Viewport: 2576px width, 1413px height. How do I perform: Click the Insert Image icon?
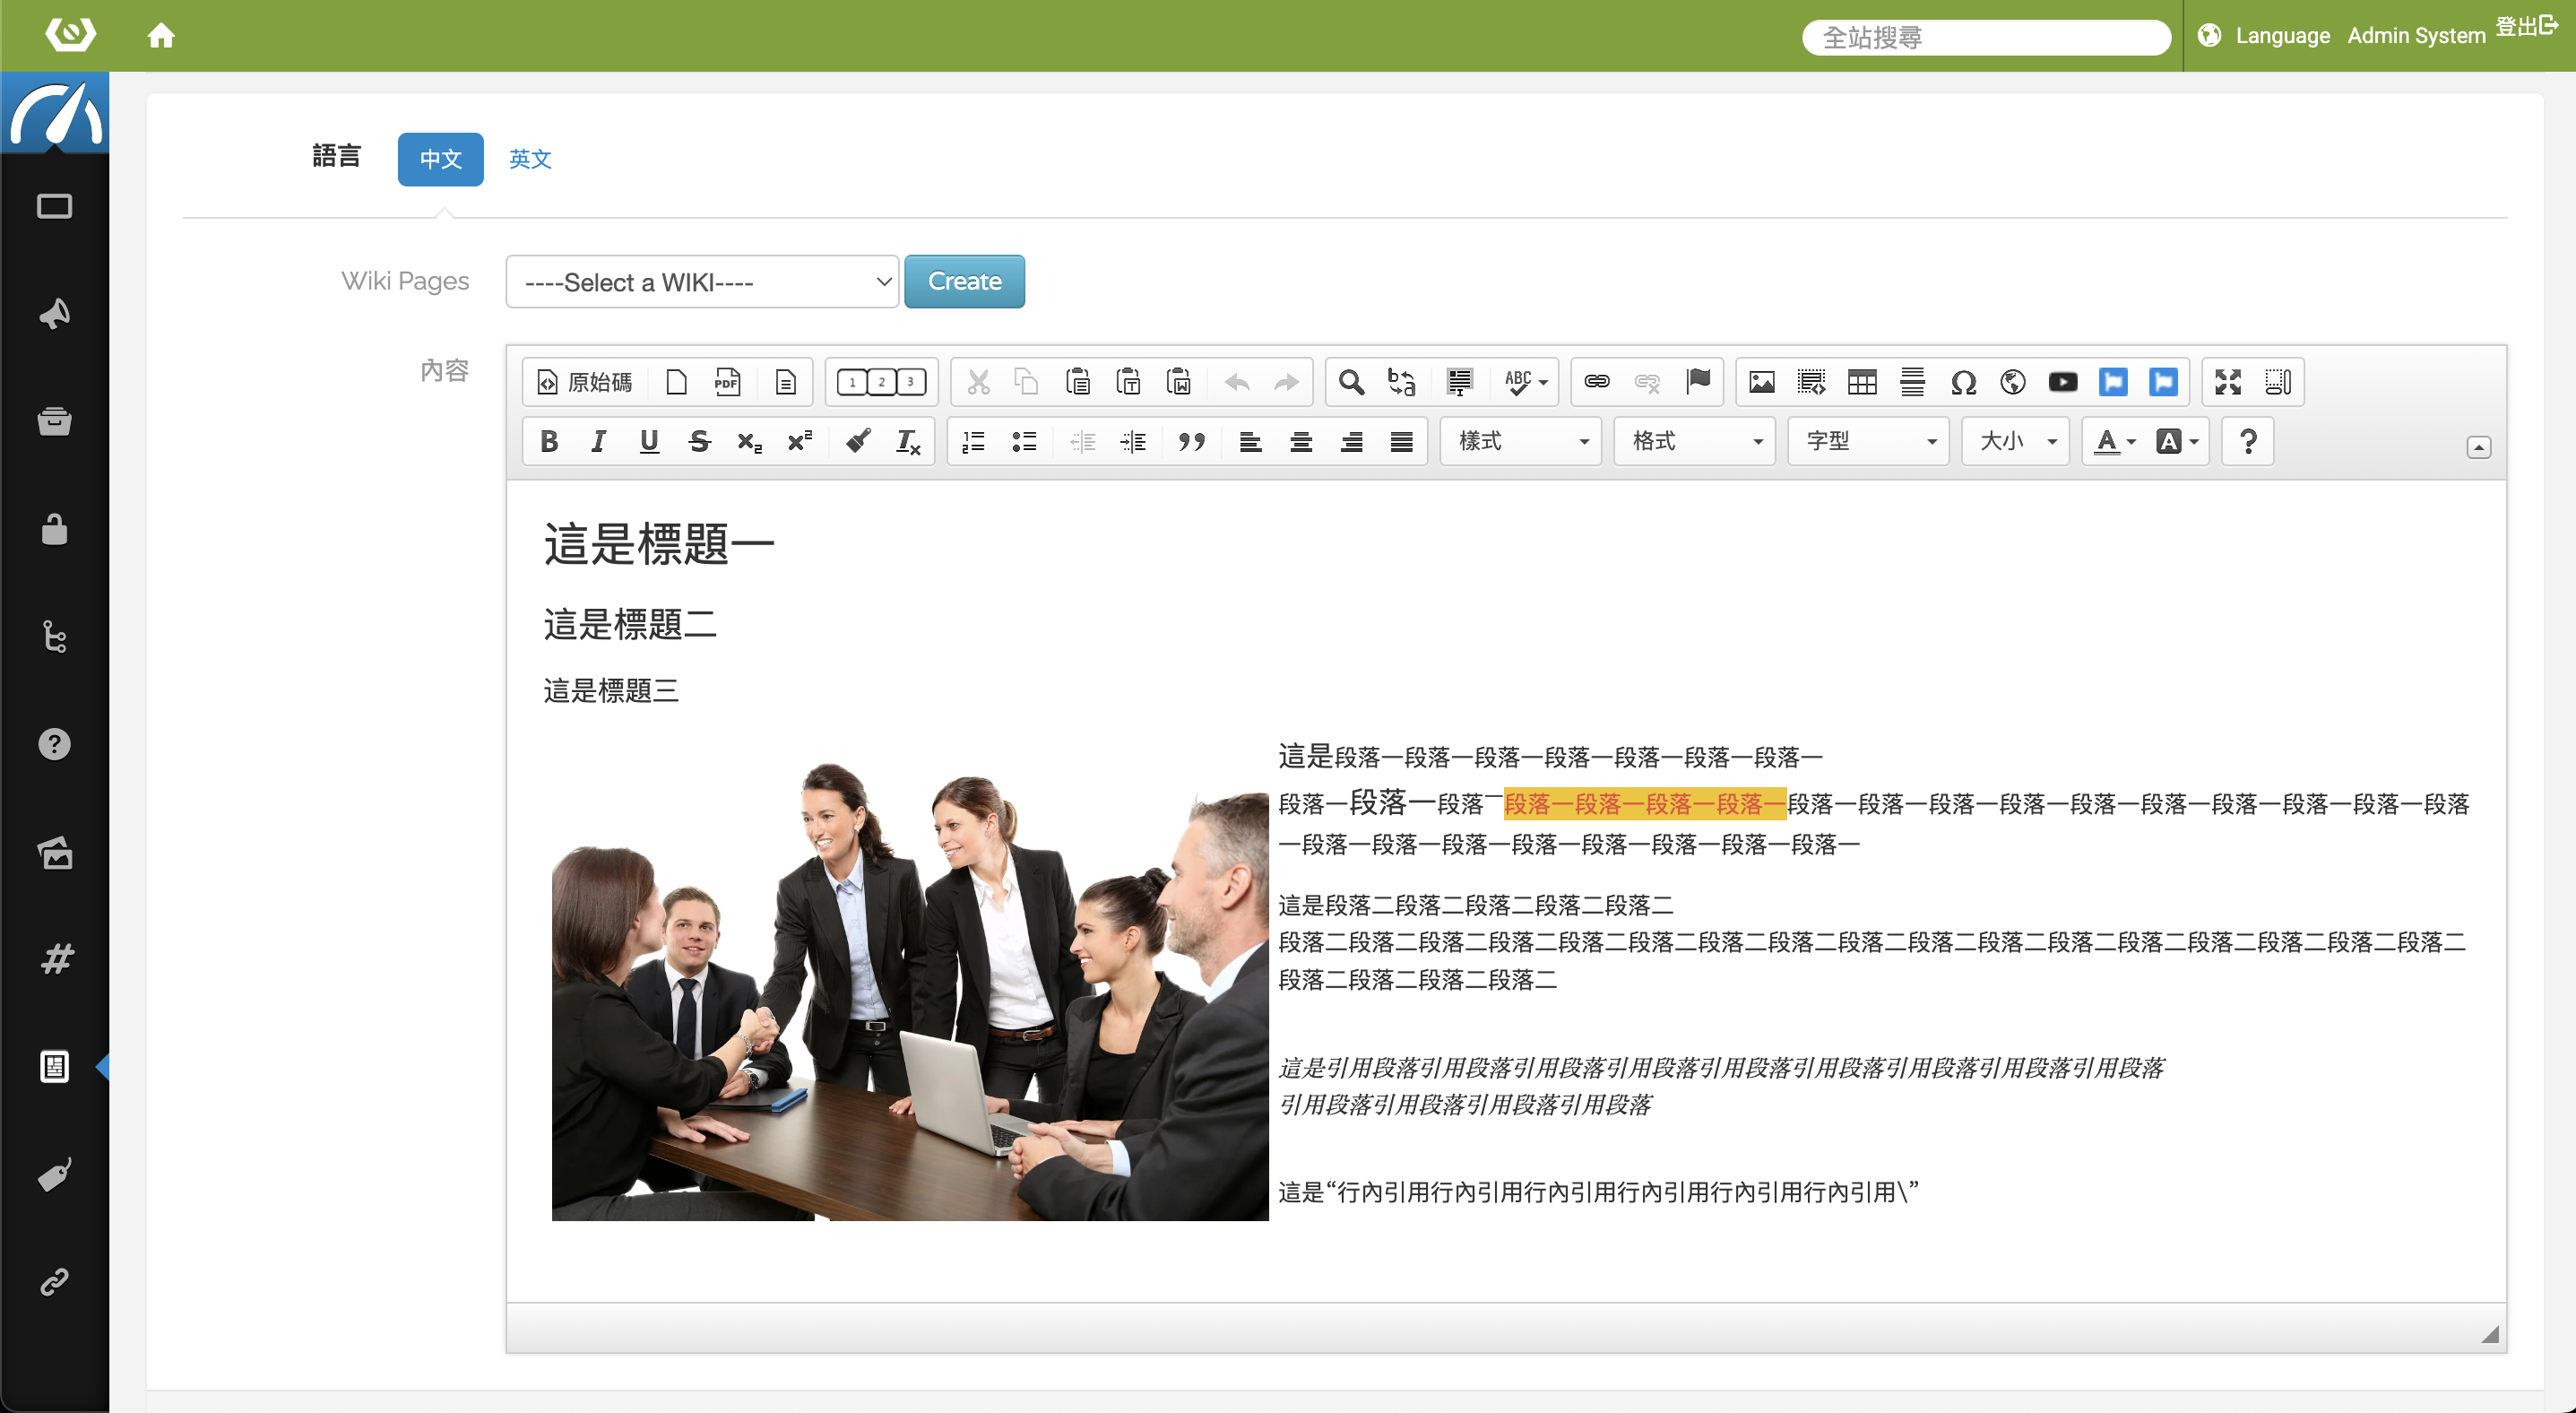tap(1761, 382)
